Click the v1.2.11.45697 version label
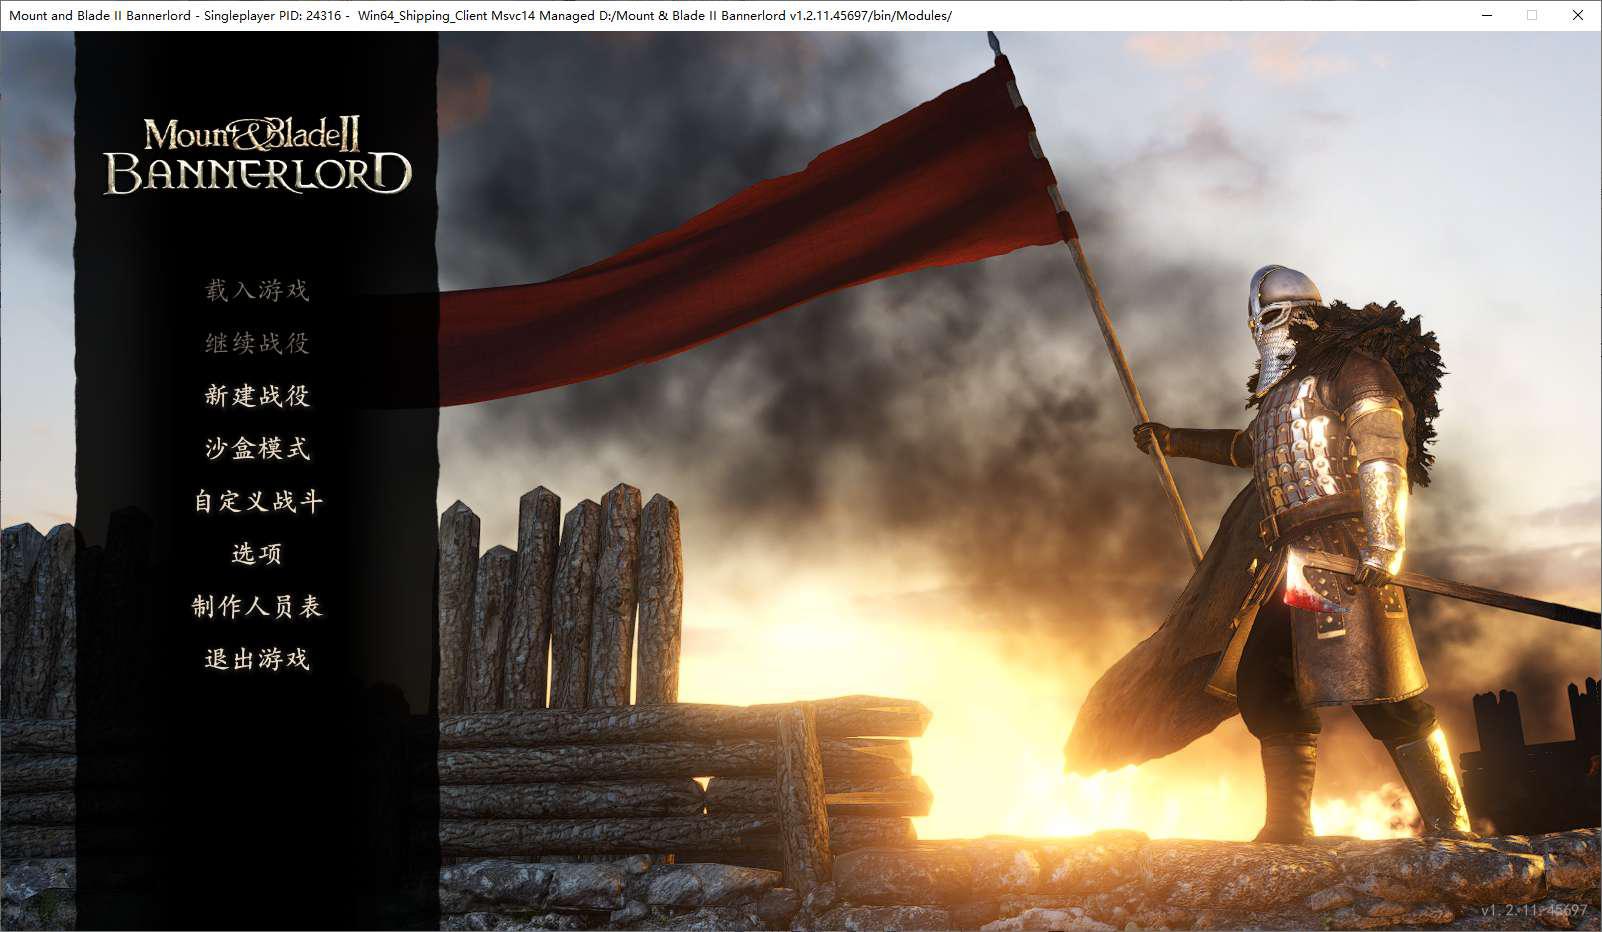 (1533, 910)
